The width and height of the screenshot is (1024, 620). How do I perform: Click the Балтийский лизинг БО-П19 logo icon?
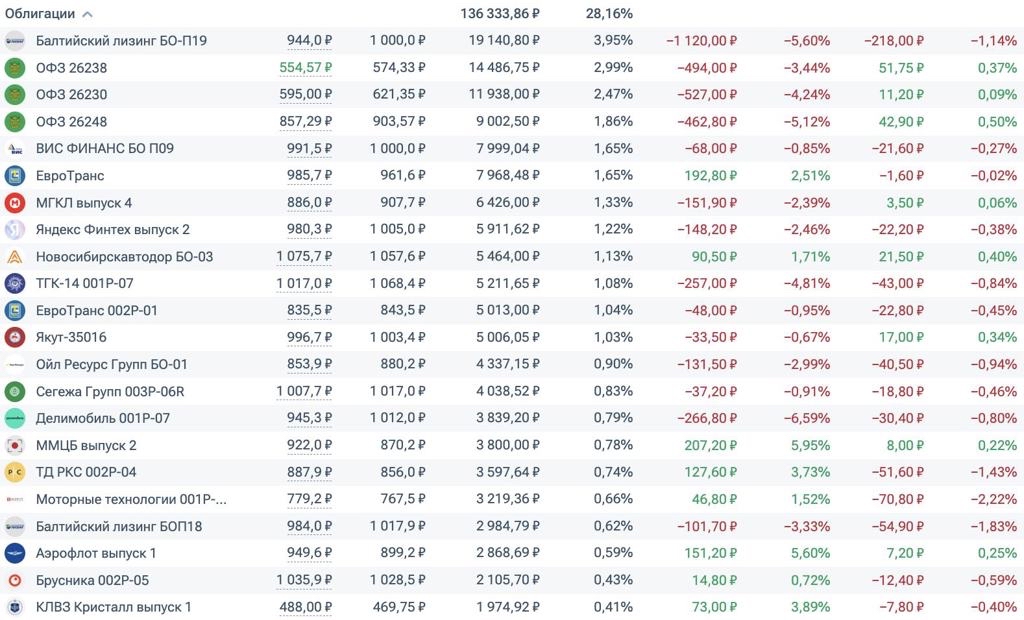point(15,41)
